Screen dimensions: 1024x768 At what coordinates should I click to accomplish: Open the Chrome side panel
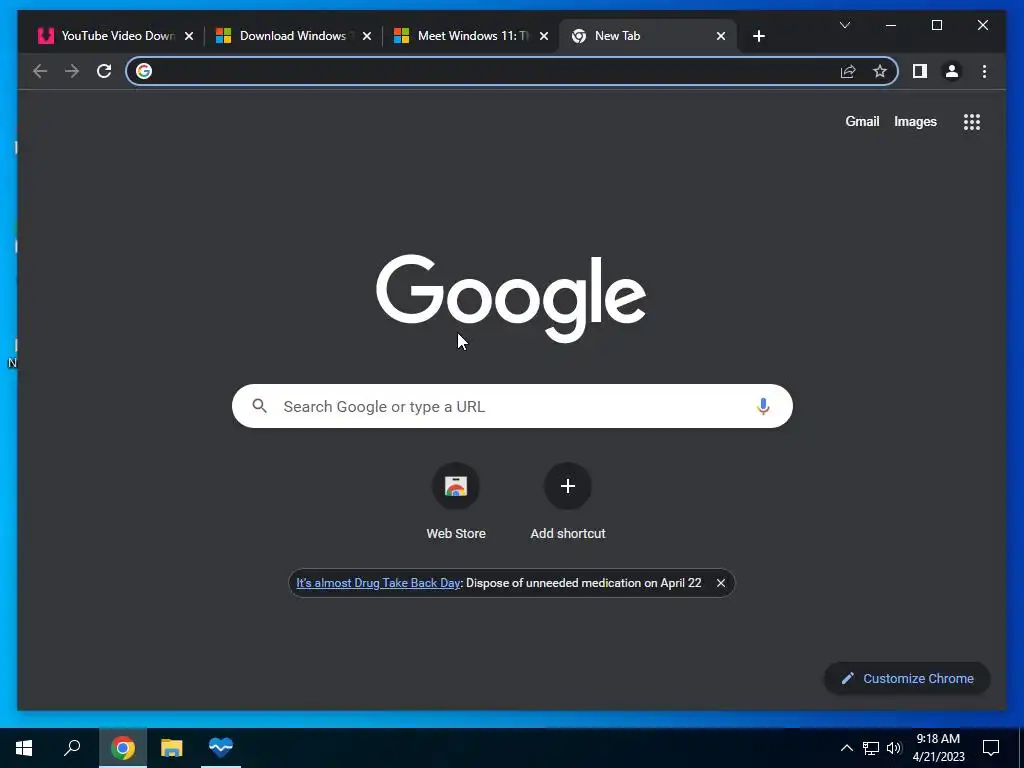coord(920,71)
